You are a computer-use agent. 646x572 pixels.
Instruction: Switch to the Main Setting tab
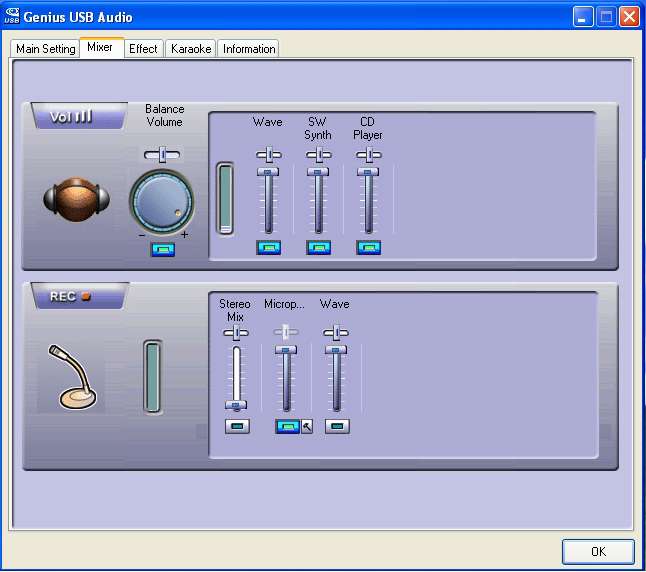[x=45, y=49]
